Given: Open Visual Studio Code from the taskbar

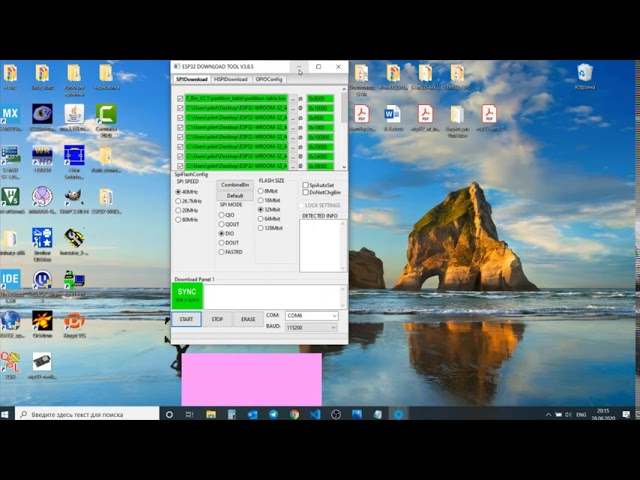Looking at the screenshot, I should [315, 415].
